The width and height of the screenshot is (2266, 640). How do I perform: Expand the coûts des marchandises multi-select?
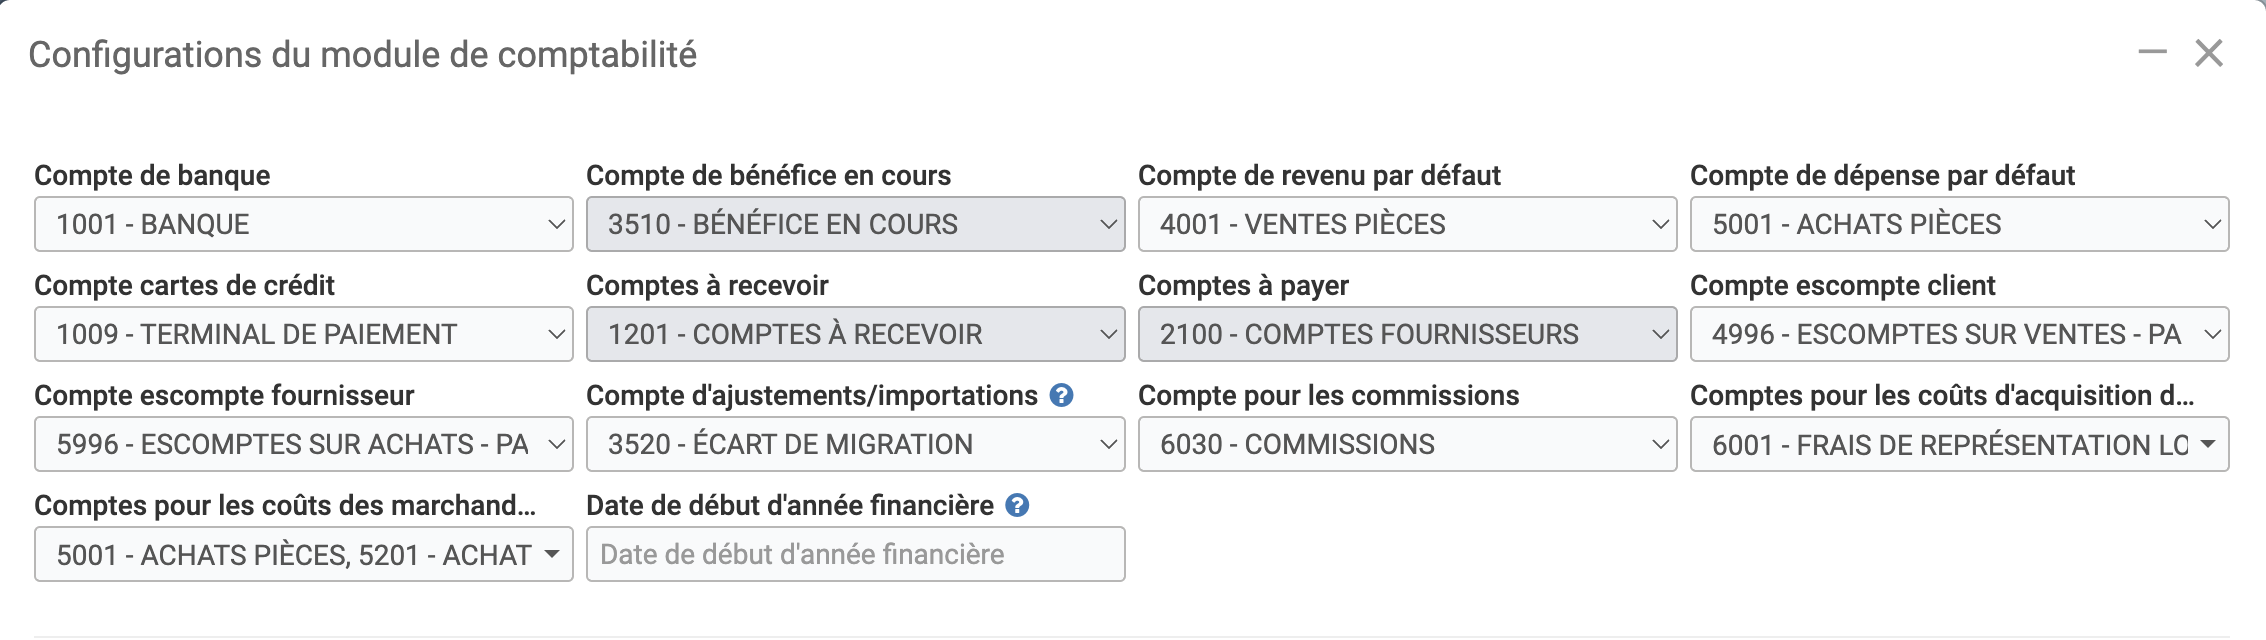[x=303, y=554]
